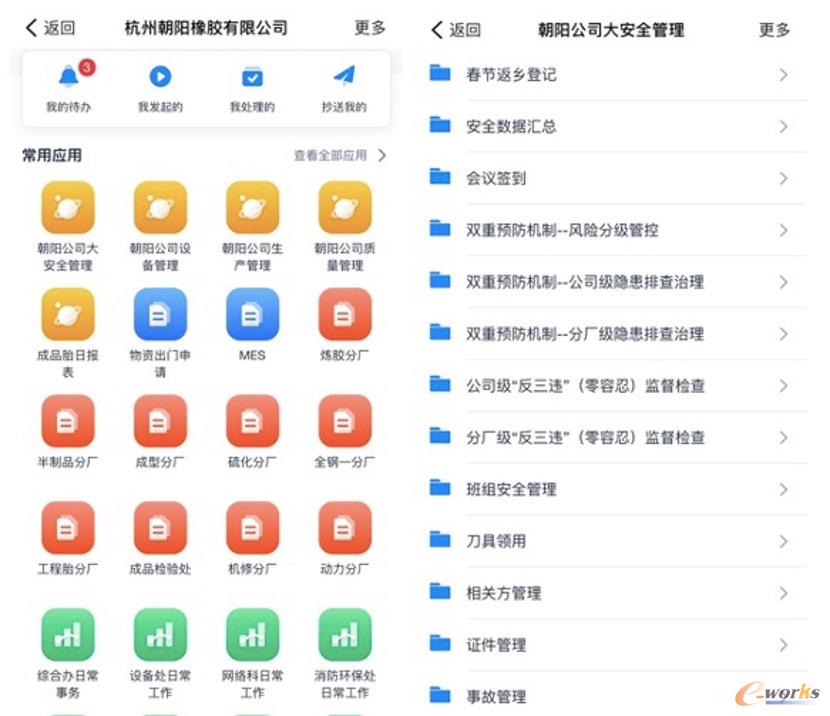
Task: Click 双重预防机制--公司级隐患排查治理 text
Action: pos(585,283)
